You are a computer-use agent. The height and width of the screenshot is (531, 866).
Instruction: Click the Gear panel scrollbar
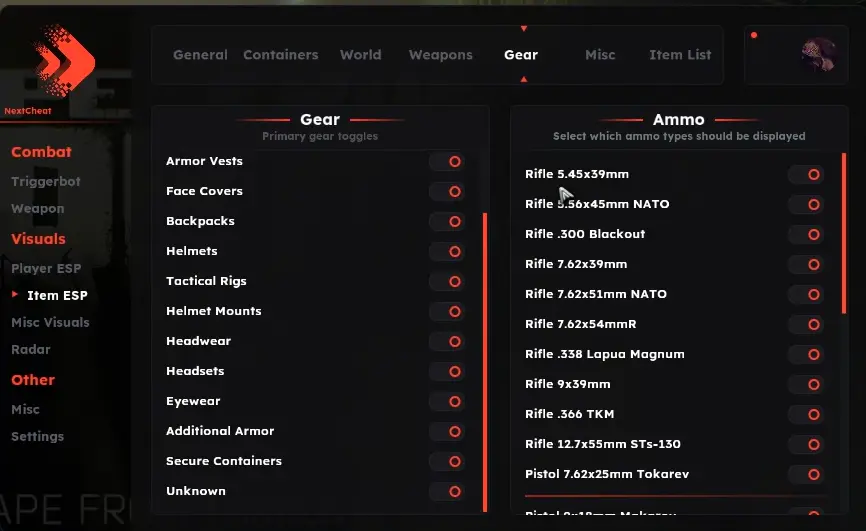485,362
